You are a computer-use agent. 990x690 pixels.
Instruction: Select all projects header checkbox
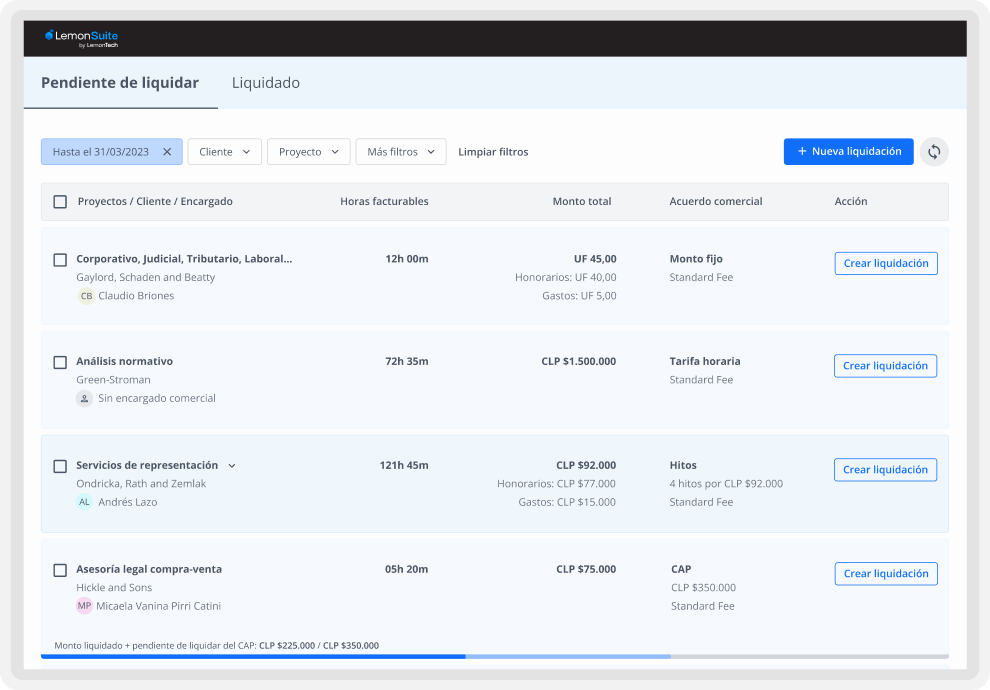[x=60, y=201]
